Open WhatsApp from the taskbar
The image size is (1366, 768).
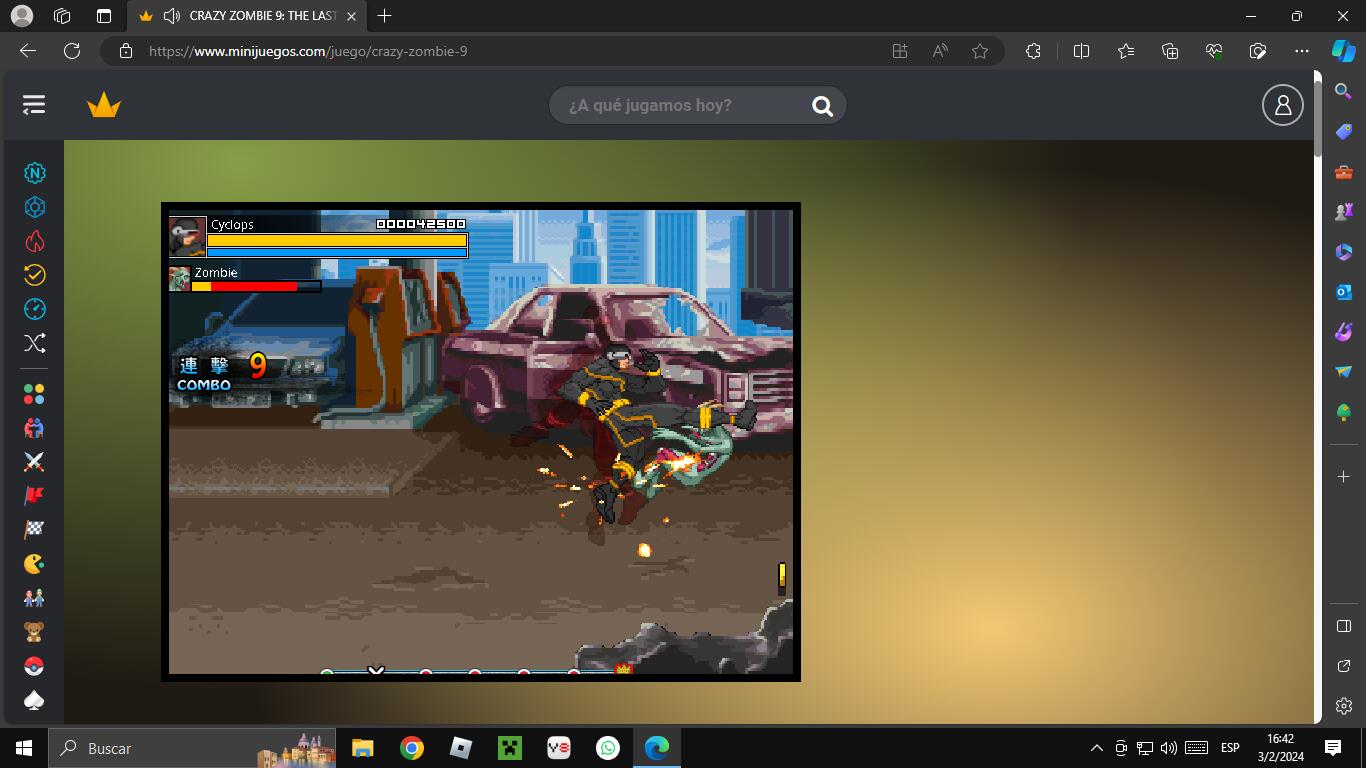point(607,748)
